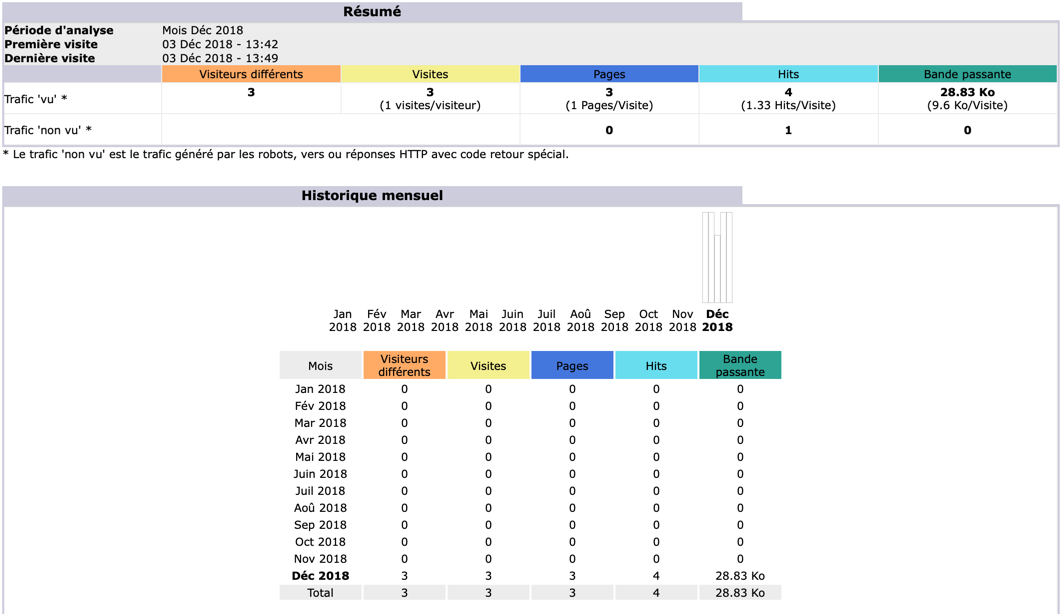Click yellow Visites header in summary table
Screen dimensions: 1062x614
(x=430, y=74)
